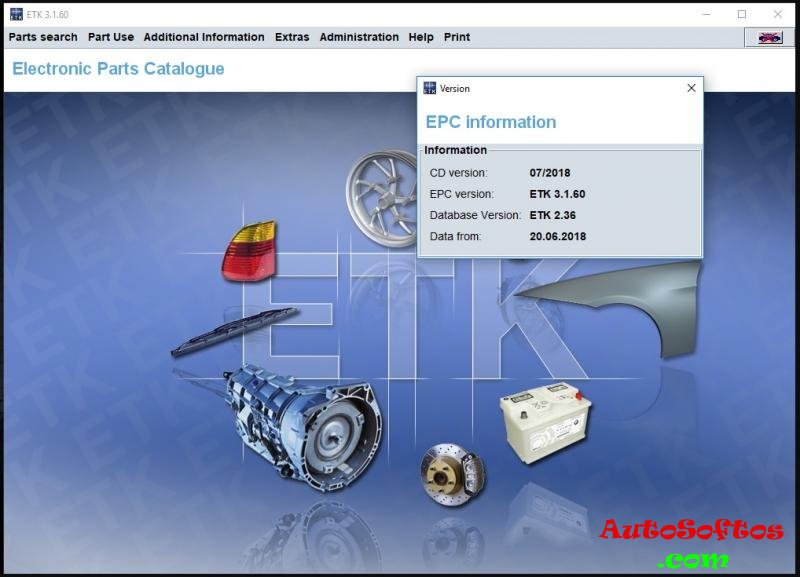
Task: Click the ETK app icon in title bar
Action: (x=16, y=14)
